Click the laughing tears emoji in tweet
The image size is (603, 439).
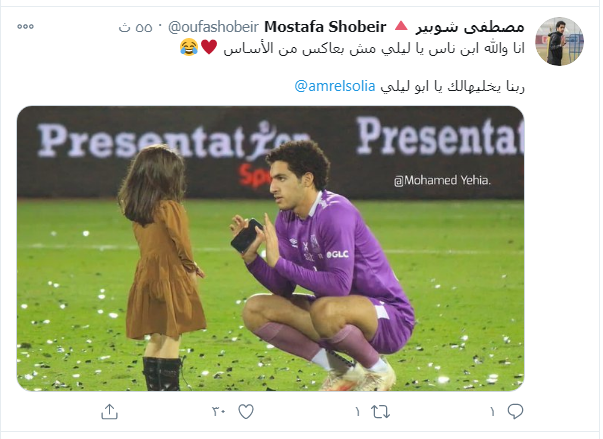189,47
